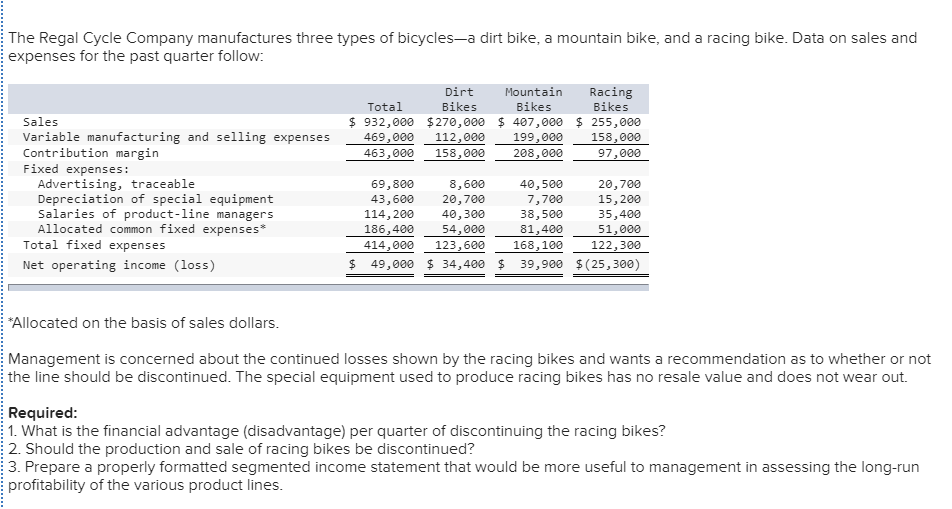Select Dirt Bikes salaries 40,300
This screenshot has width=952, height=509.
point(463,214)
